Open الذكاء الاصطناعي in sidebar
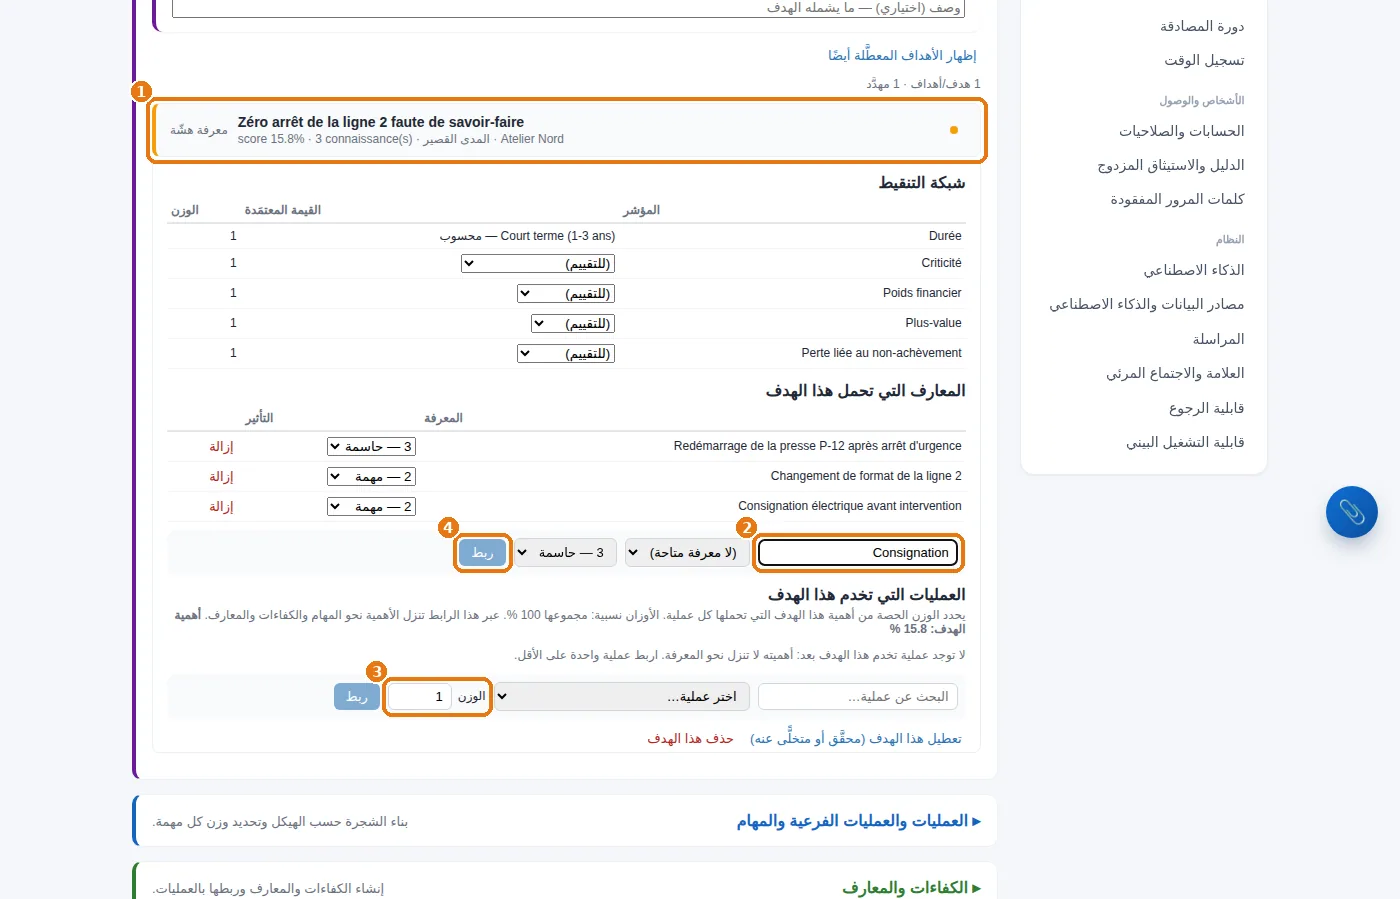Screen dimensions: 1400x899 pos(1194,270)
